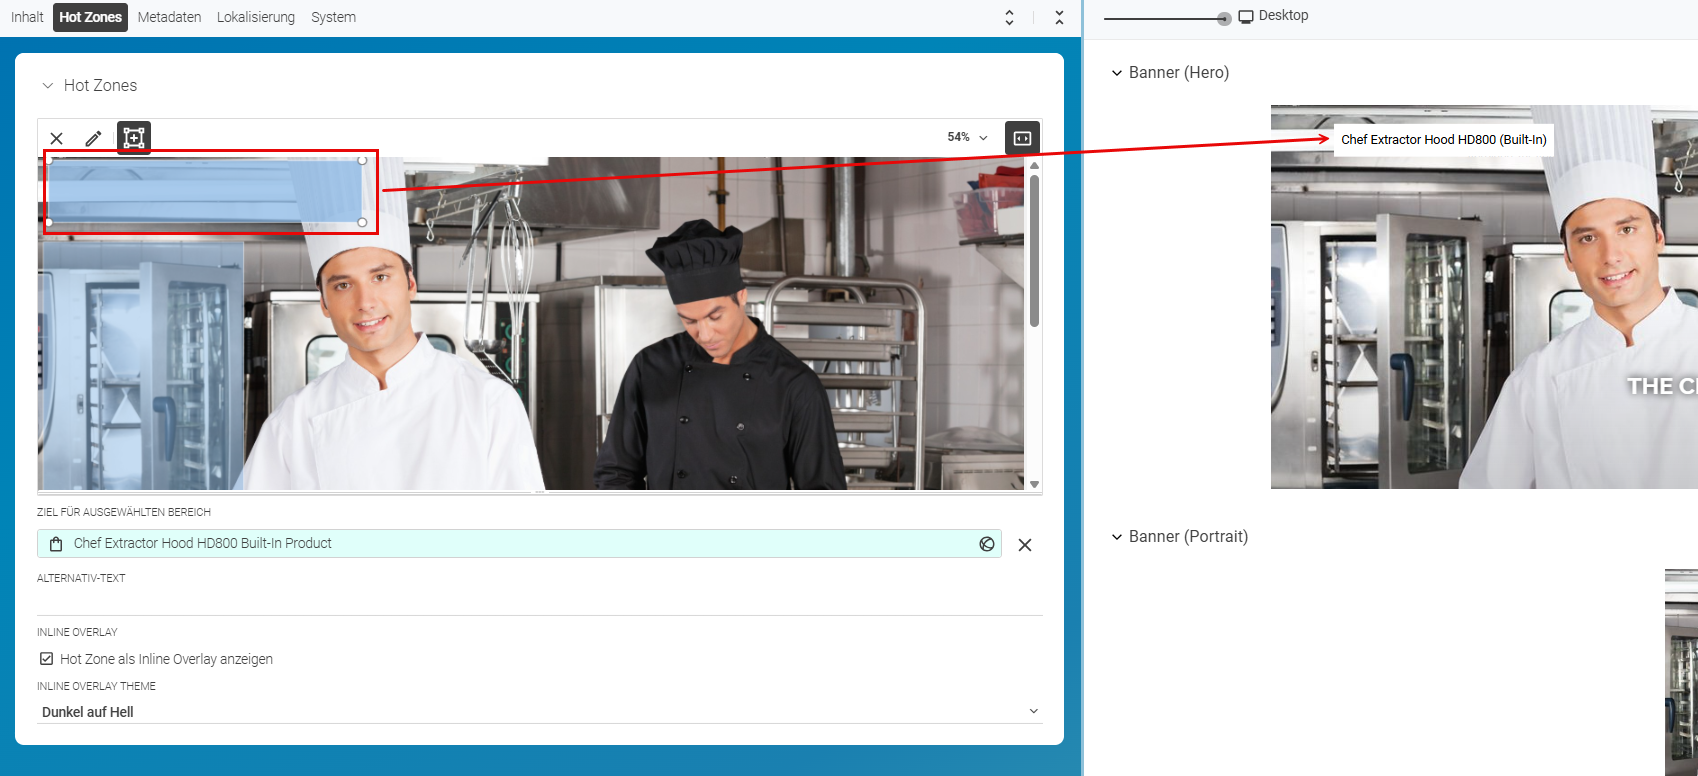Open the Lokalisierung tab
1698x776 pixels.
256,17
